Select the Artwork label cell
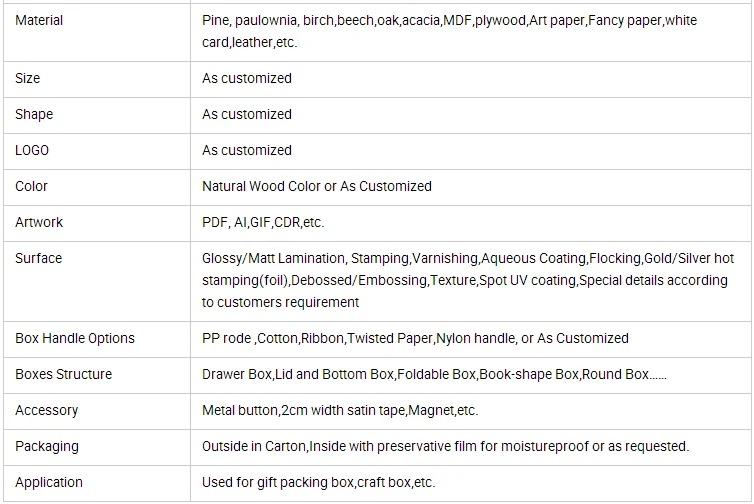Image resolution: width=754 pixels, height=504 pixels. 39,222
